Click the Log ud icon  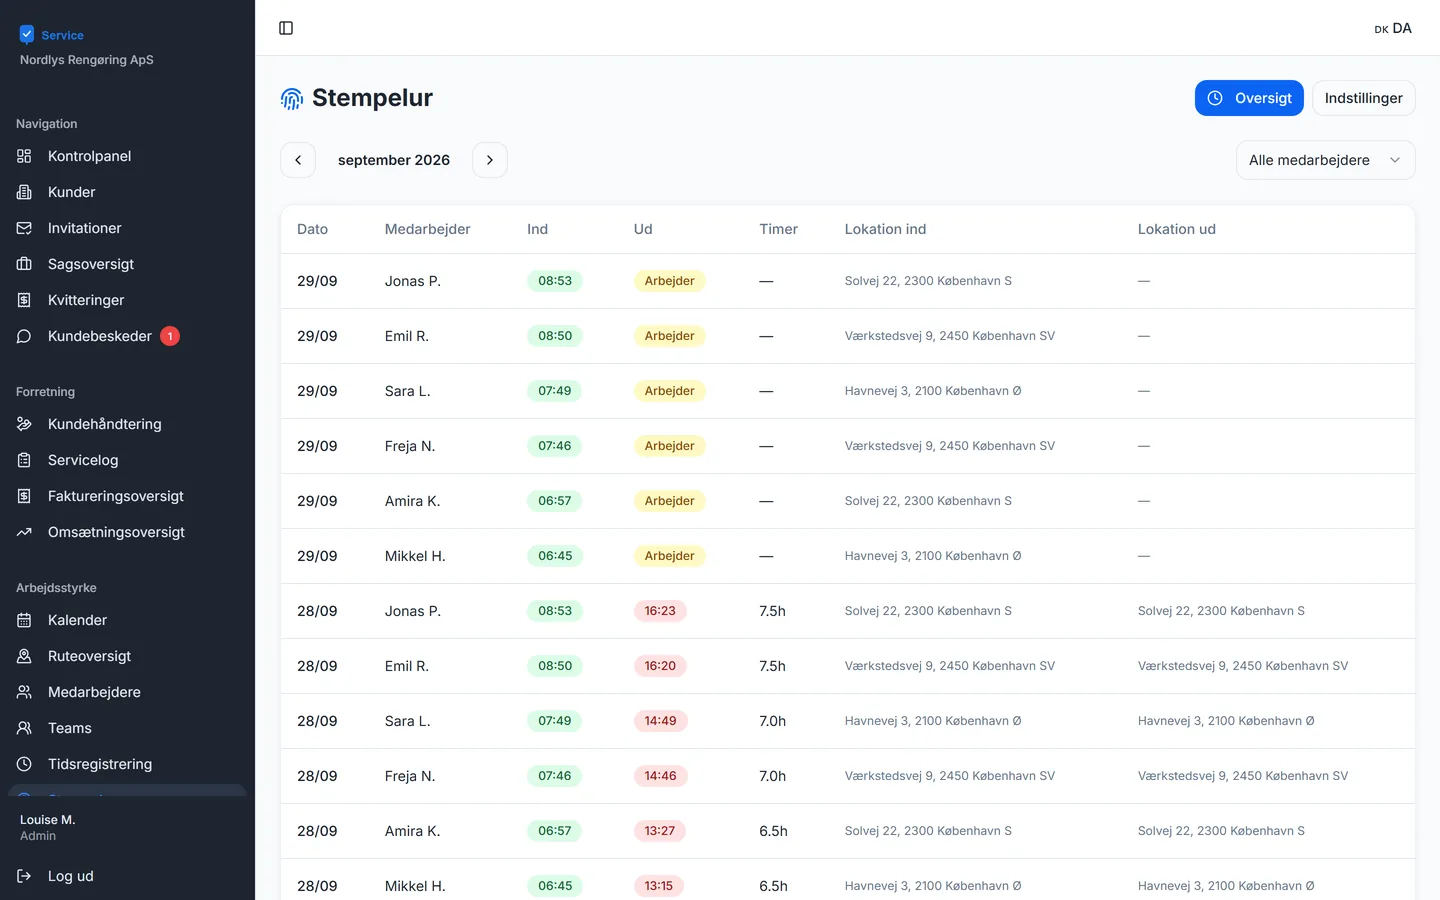click(x=24, y=876)
